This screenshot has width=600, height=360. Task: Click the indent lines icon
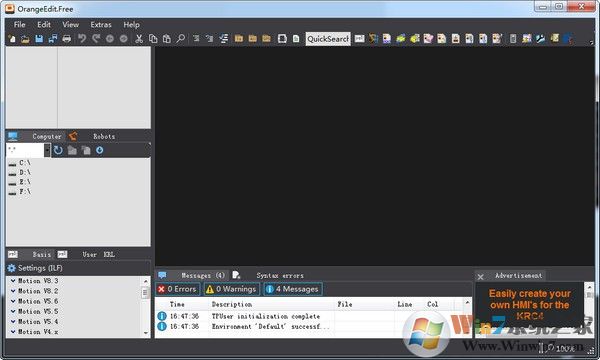pos(196,39)
